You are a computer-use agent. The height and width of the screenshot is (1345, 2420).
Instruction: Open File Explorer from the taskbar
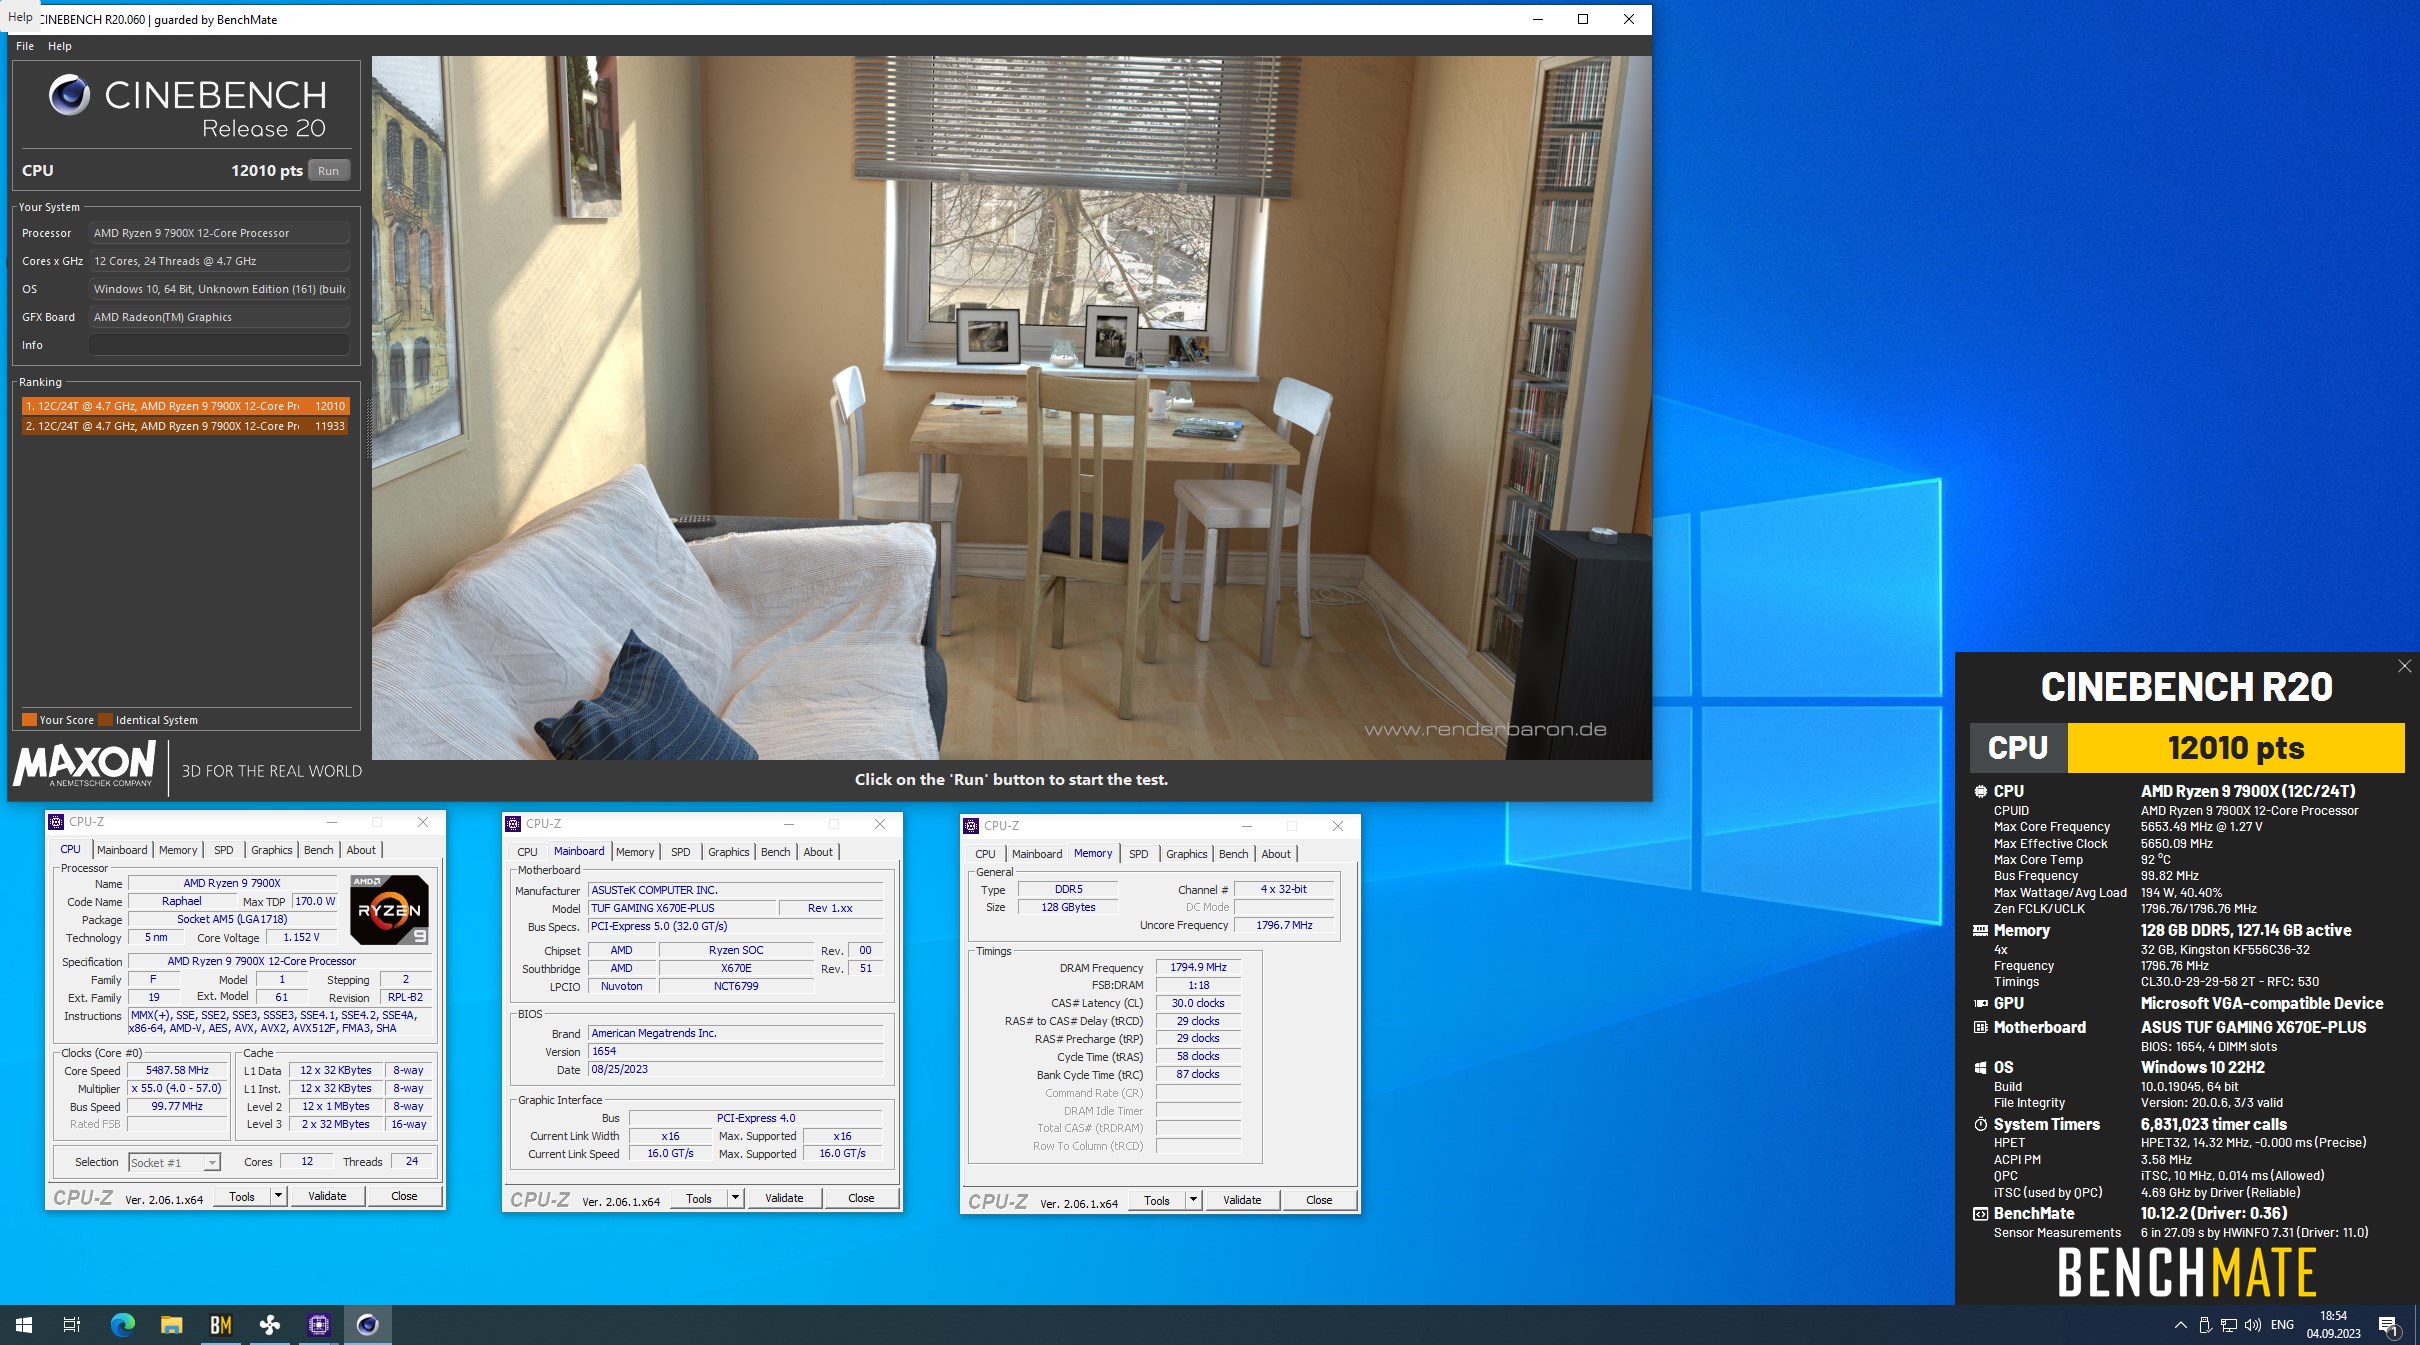171,1325
